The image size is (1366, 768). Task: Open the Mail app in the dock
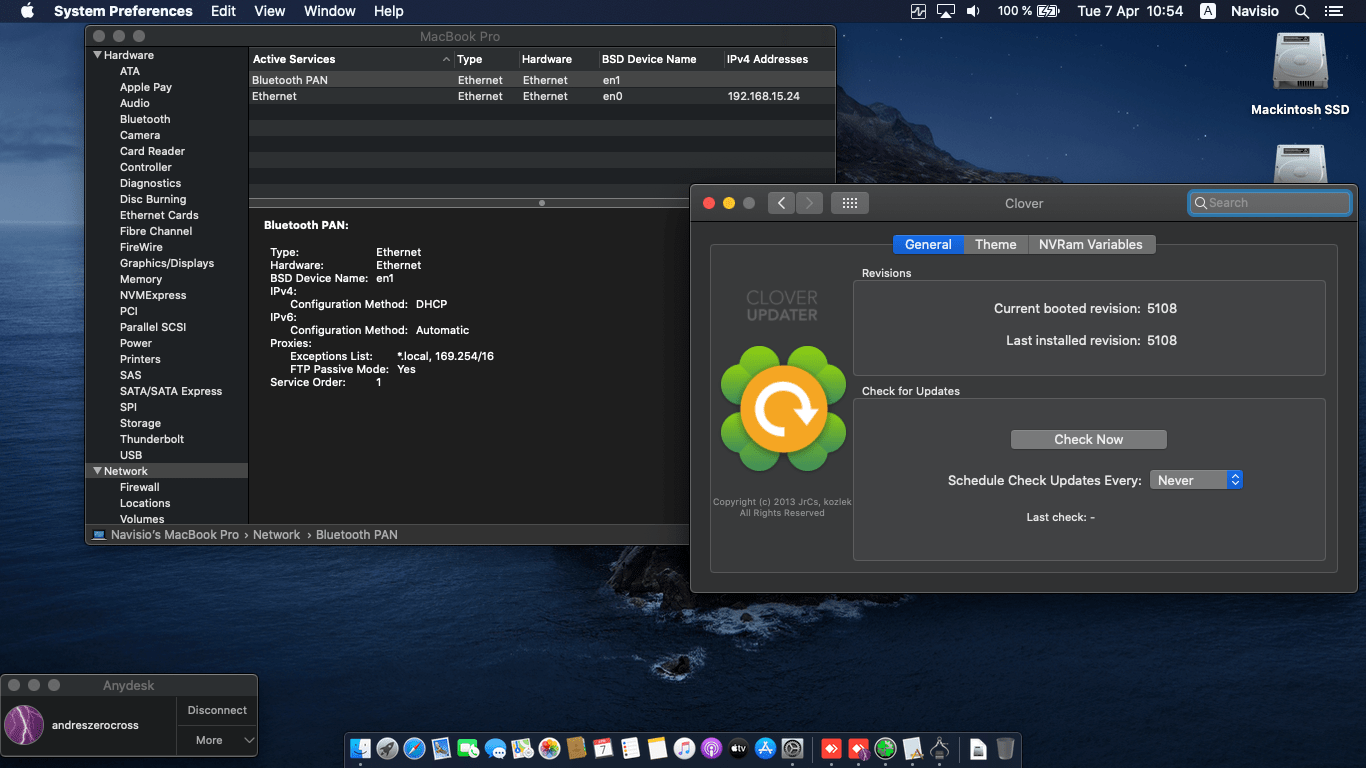click(x=442, y=748)
